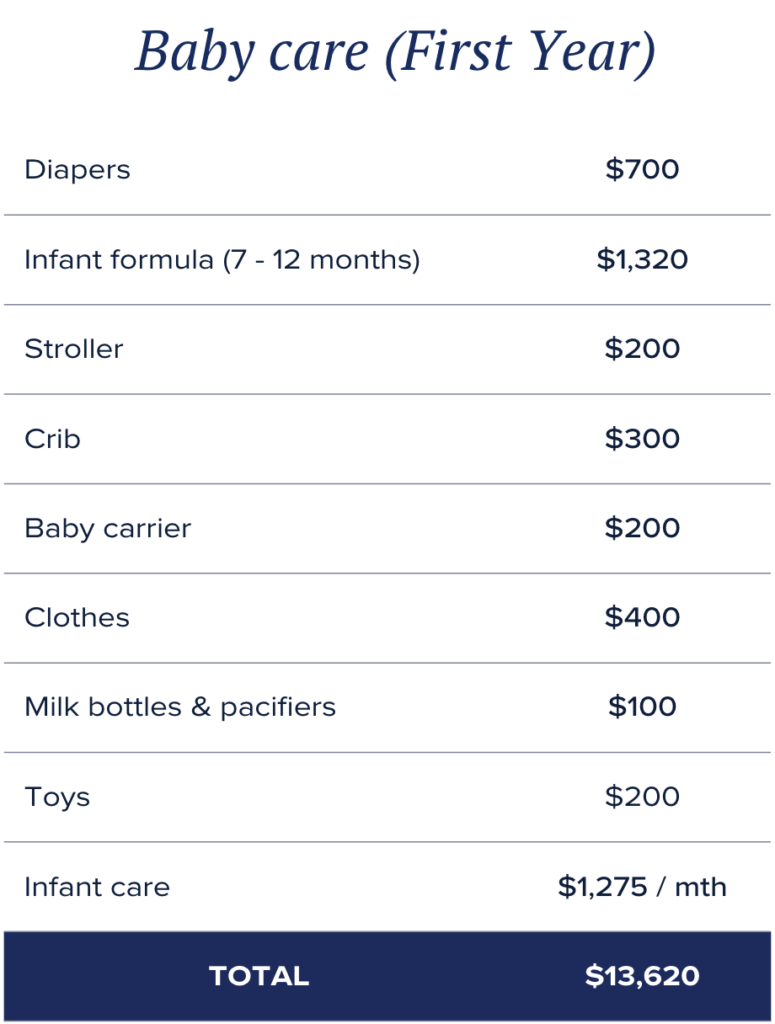Select the Clothes row label
The width and height of the screenshot is (775, 1024).
click(x=77, y=618)
